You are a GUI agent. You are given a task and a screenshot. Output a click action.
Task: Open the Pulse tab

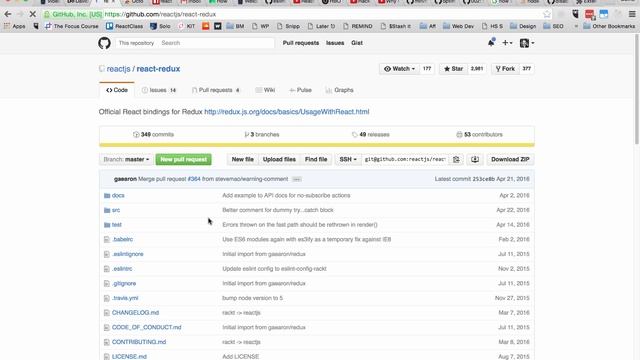tap(300, 90)
